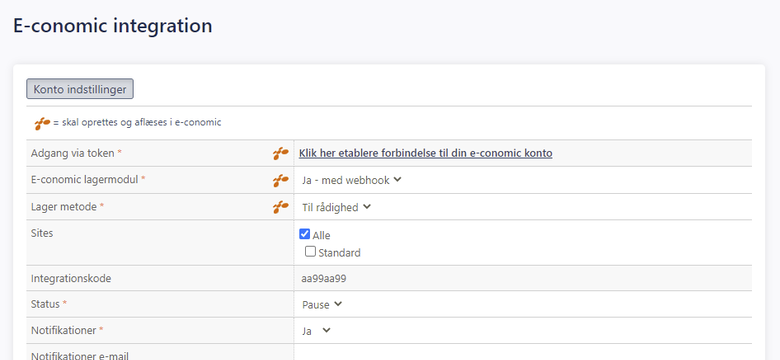Select the Integrationskode value aa99aa99

click(324, 279)
